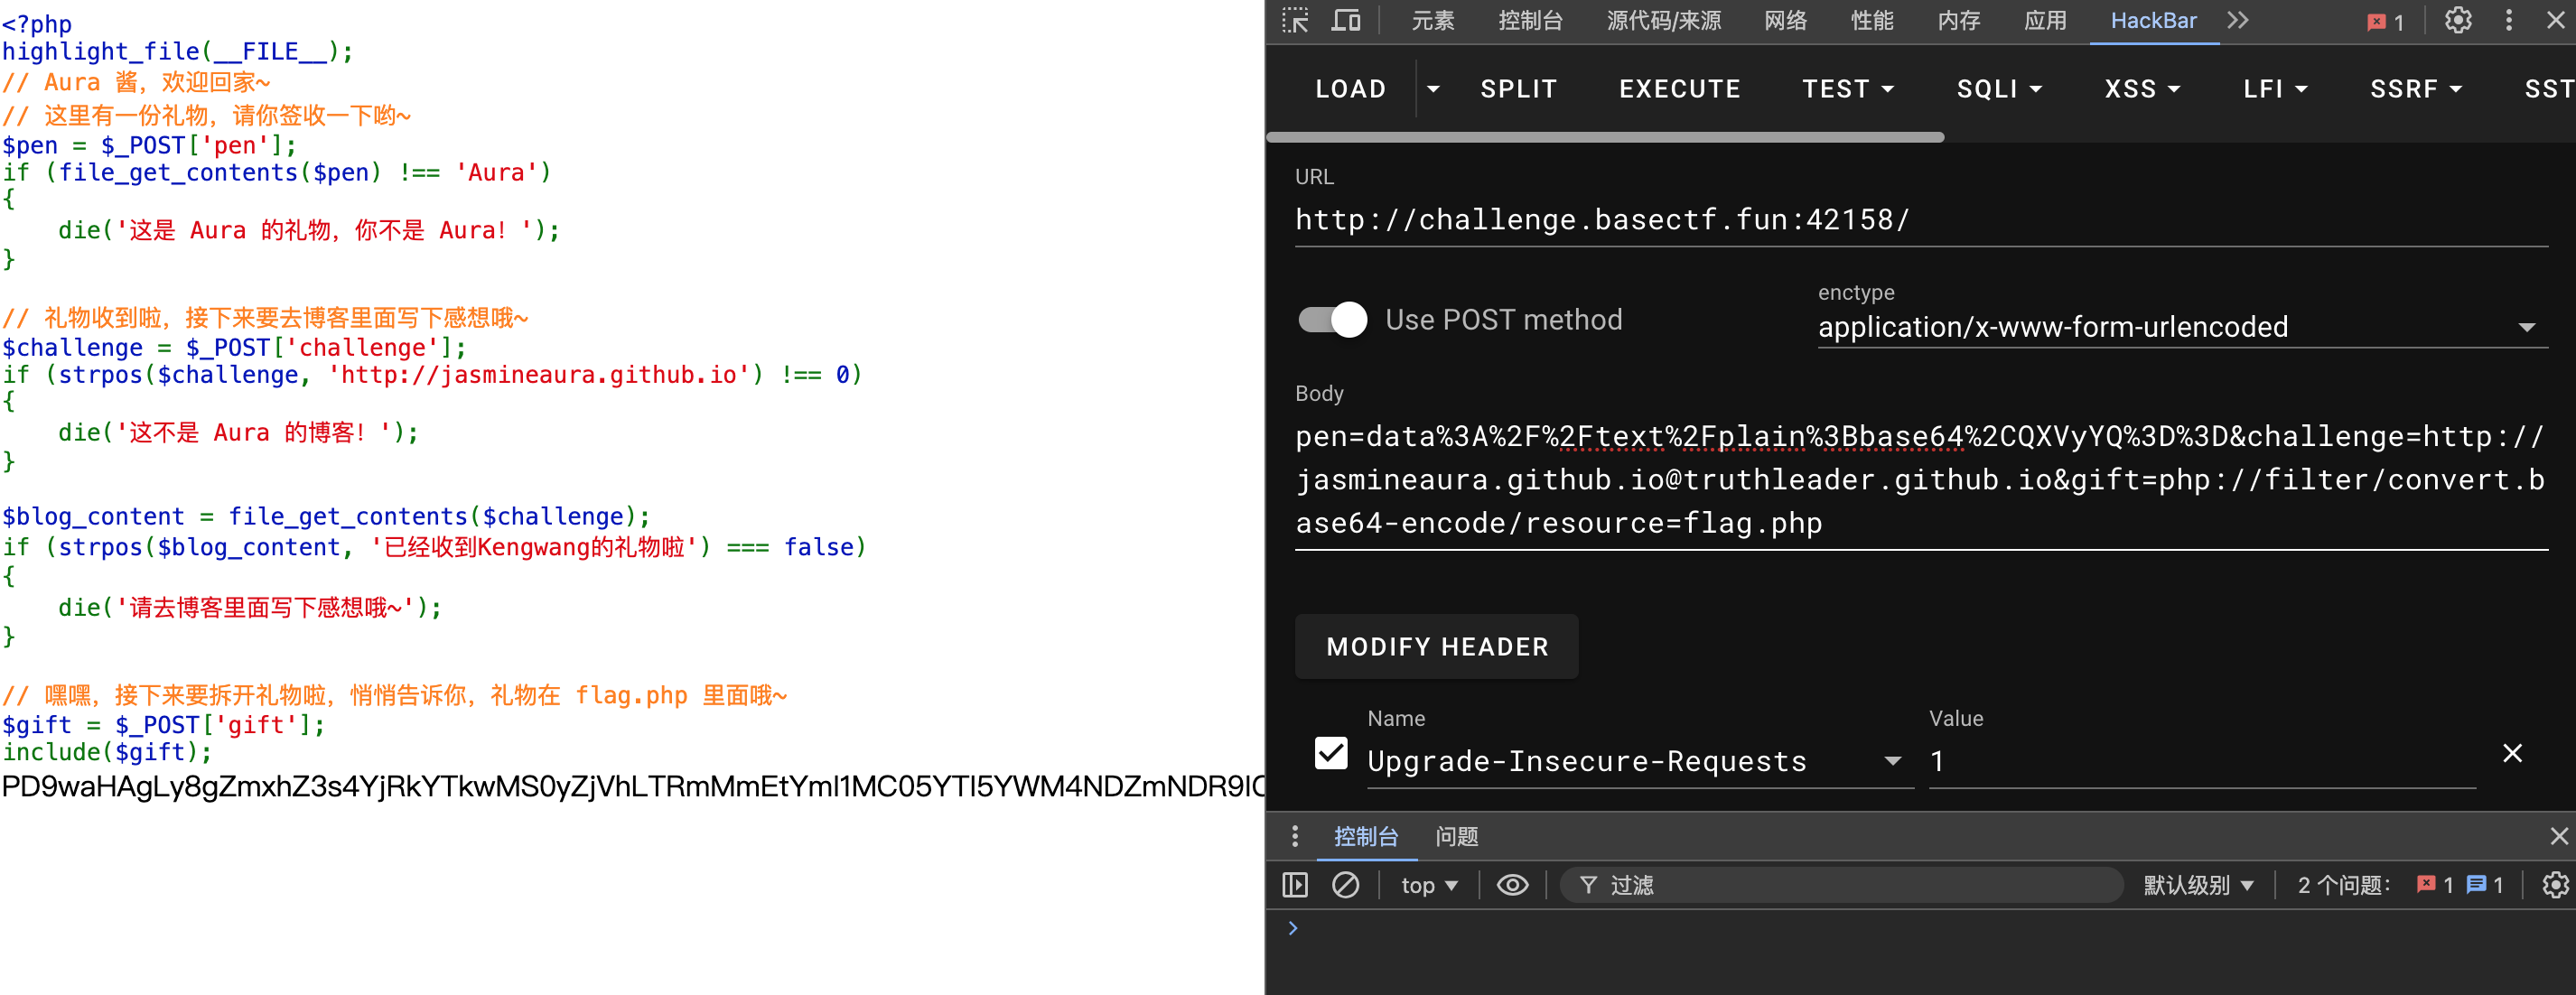Click the MODIFY HEADER button
Image resolution: width=2576 pixels, height=995 pixels.
1436,647
